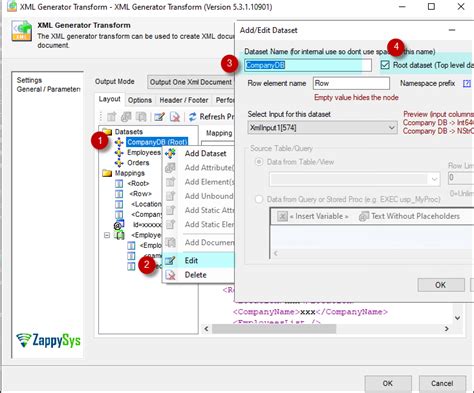Click the <Root> mapping element icon

[119, 183]
